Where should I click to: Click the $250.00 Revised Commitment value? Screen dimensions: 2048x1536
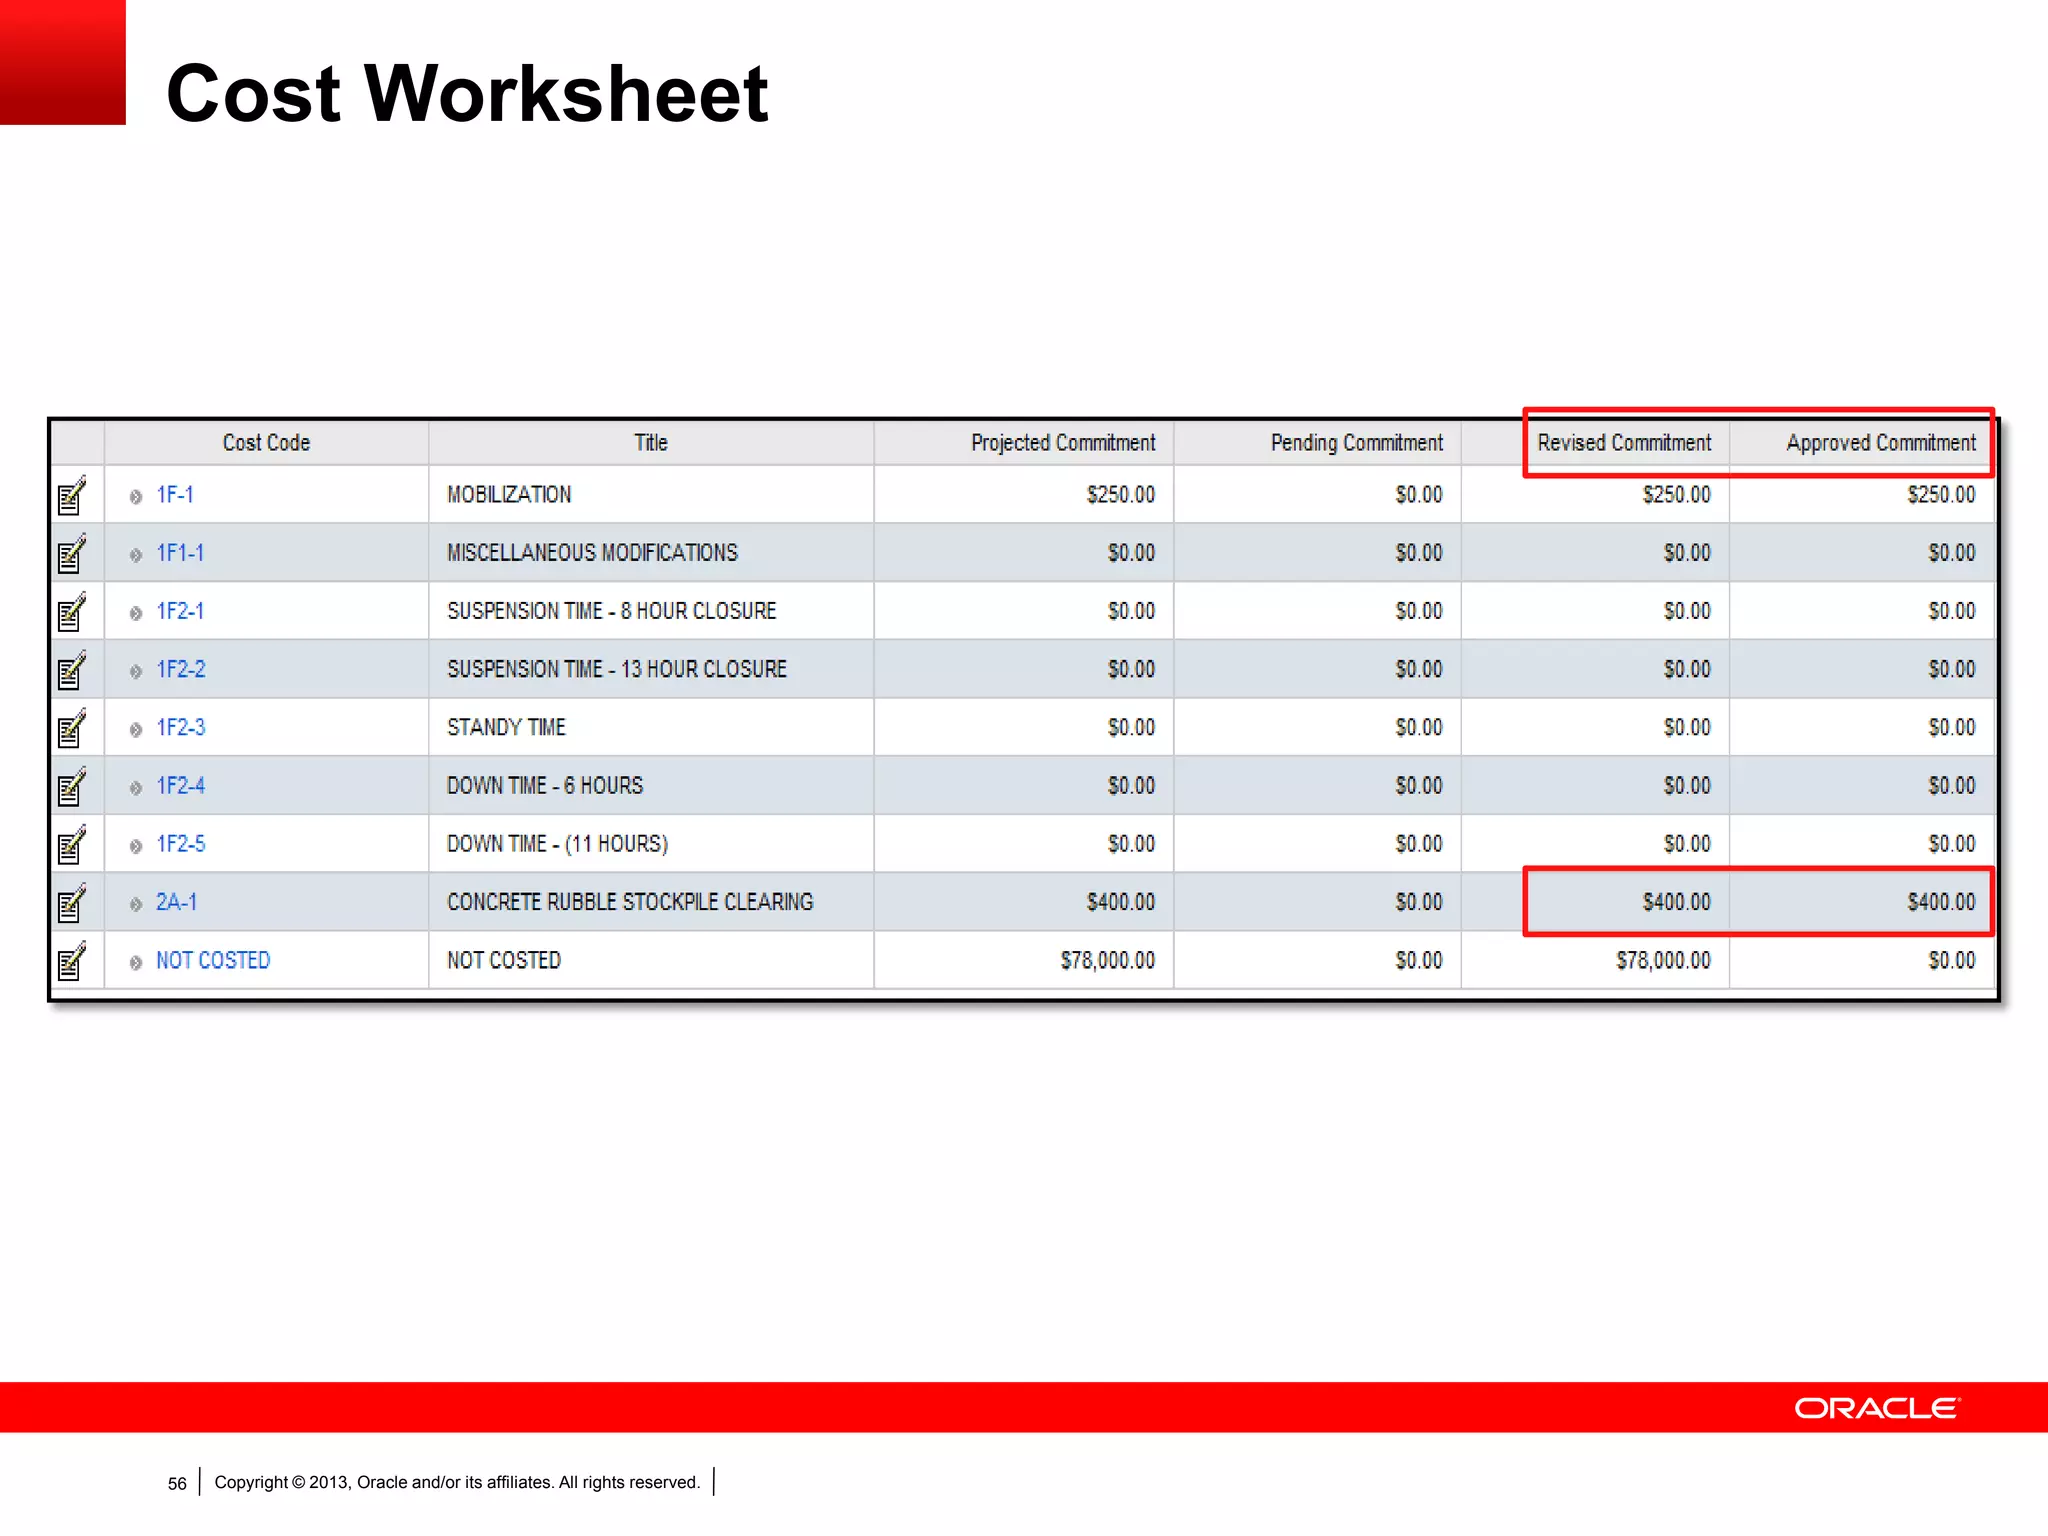(1677, 495)
